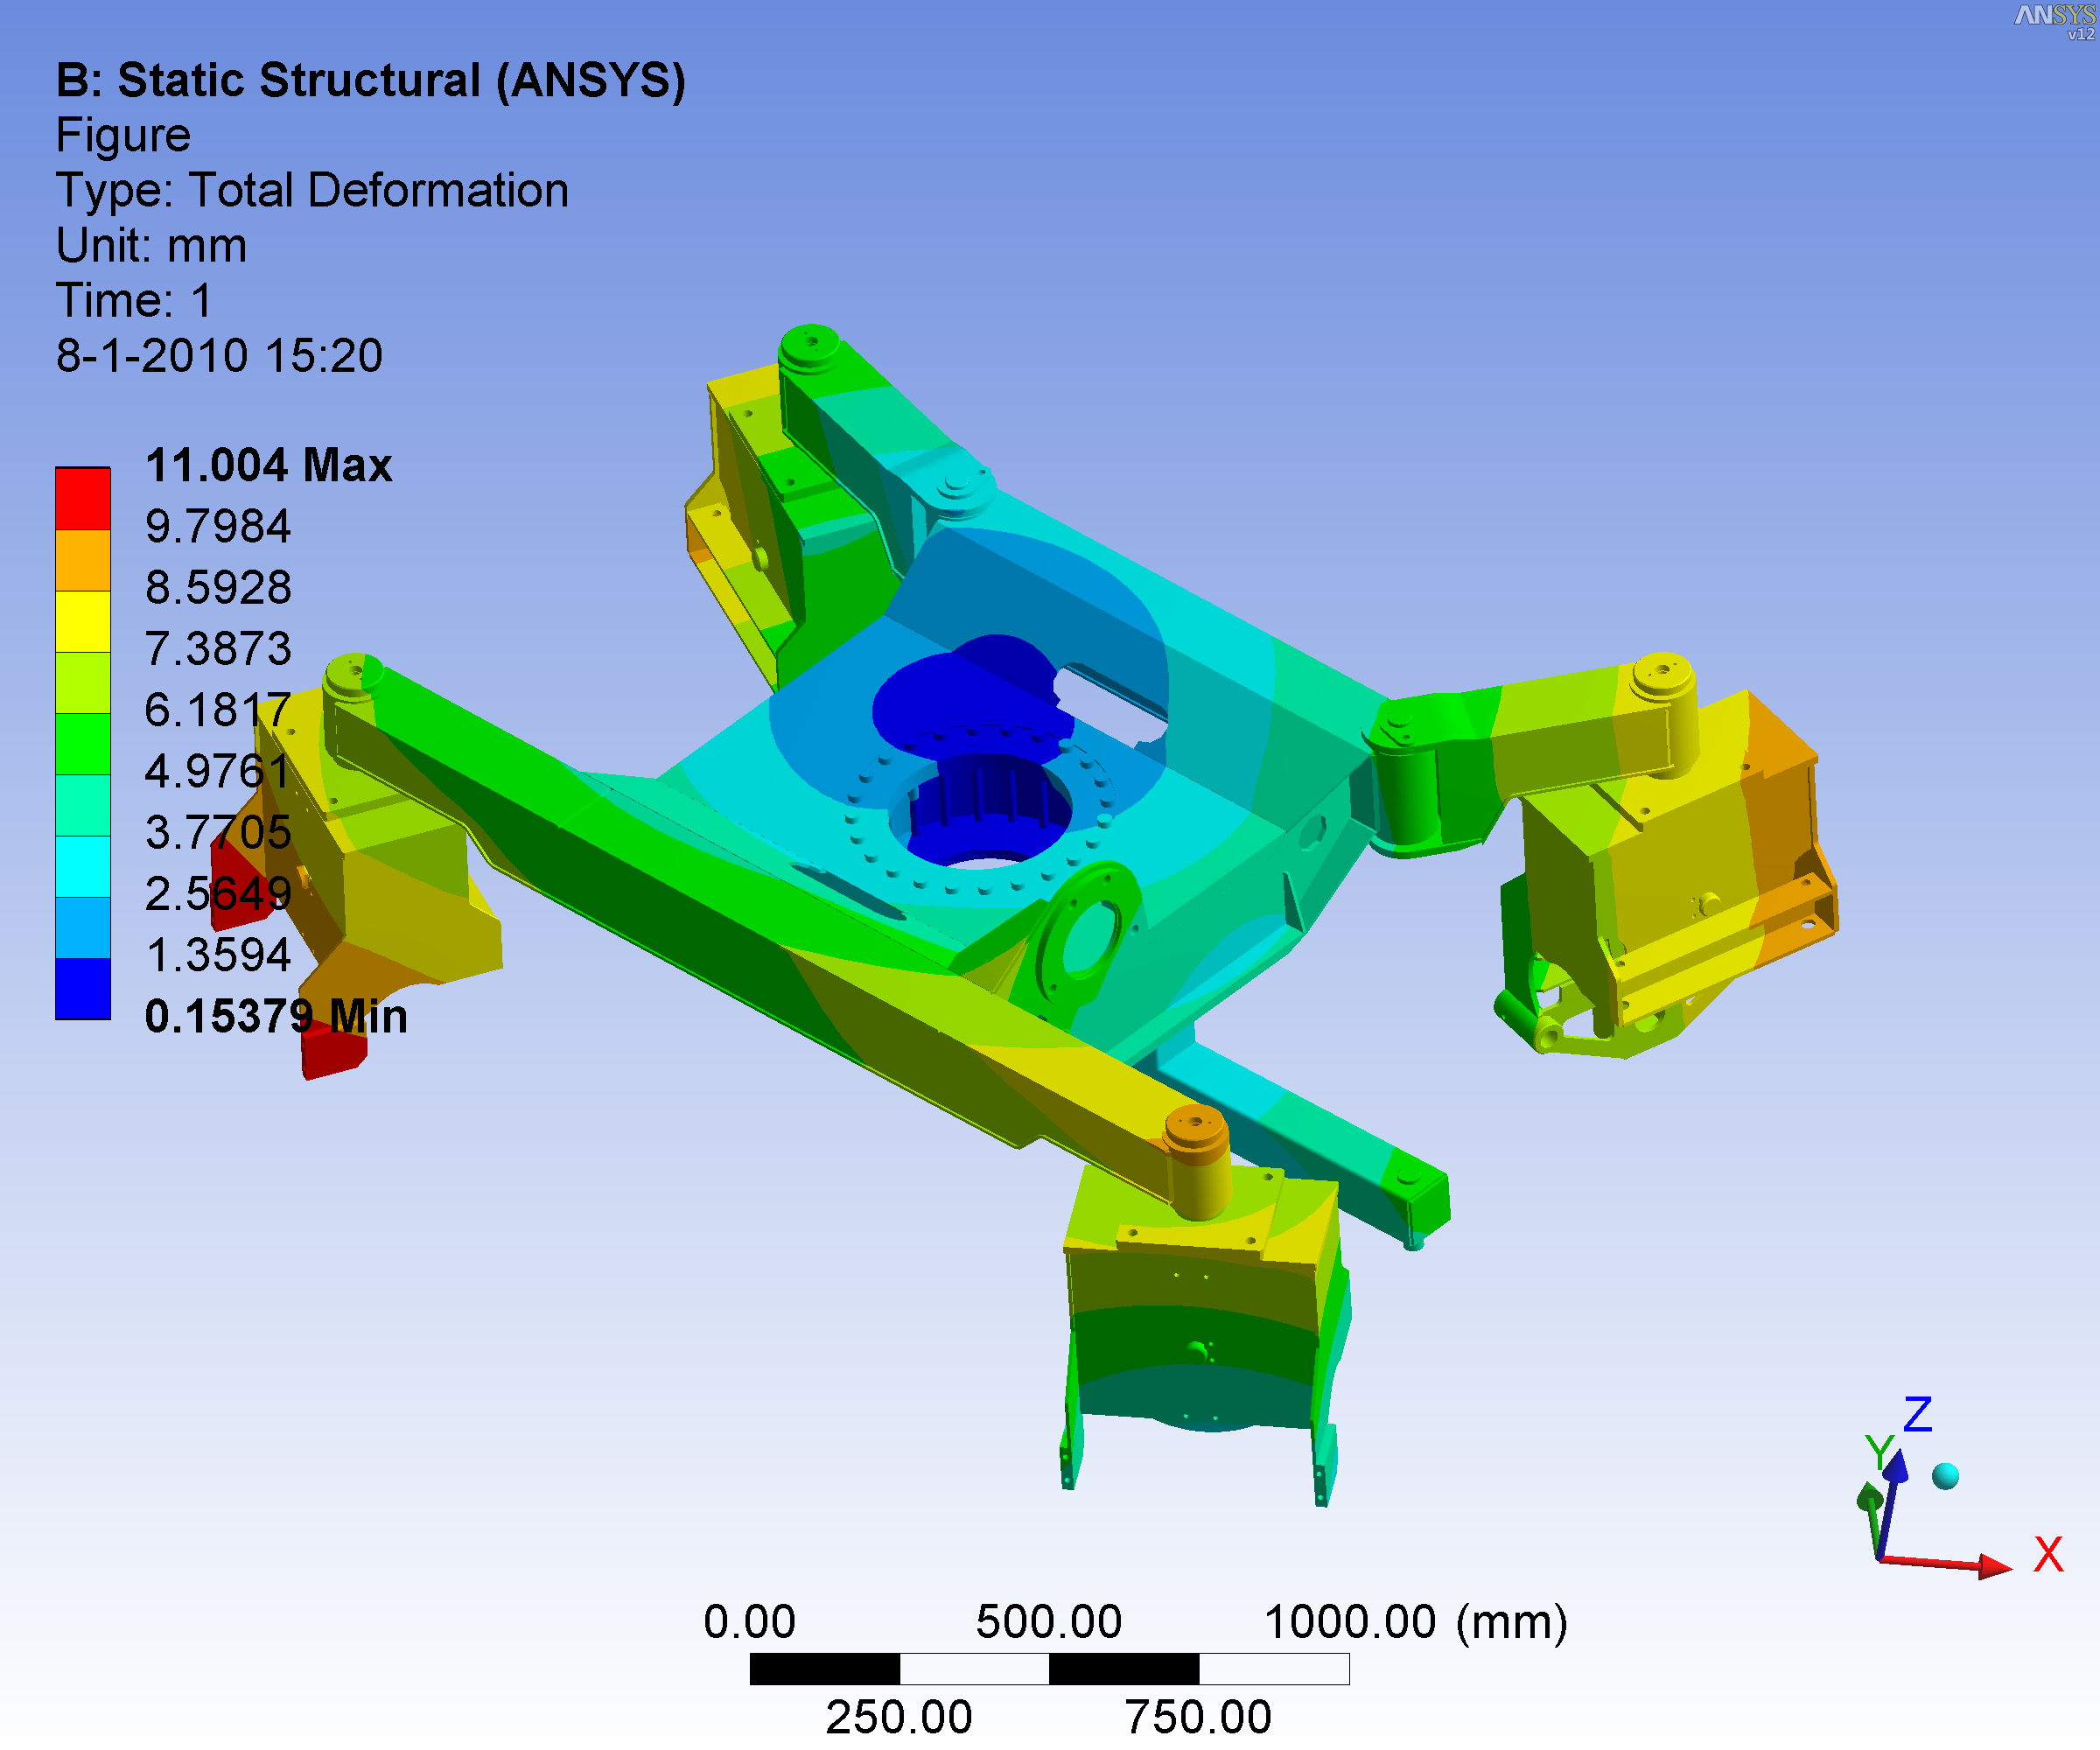Click the orange legend color band
This screenshot has width=2100, height=1750.
click(x=83, y=560)
